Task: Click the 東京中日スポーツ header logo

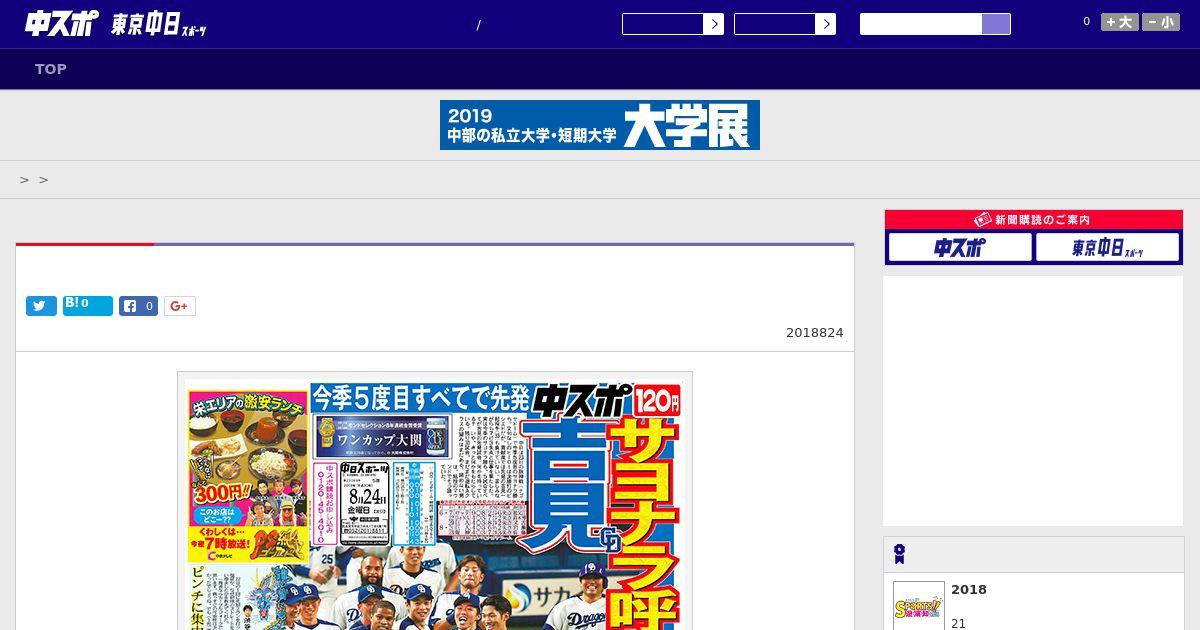Action: (x=159, y=25)
